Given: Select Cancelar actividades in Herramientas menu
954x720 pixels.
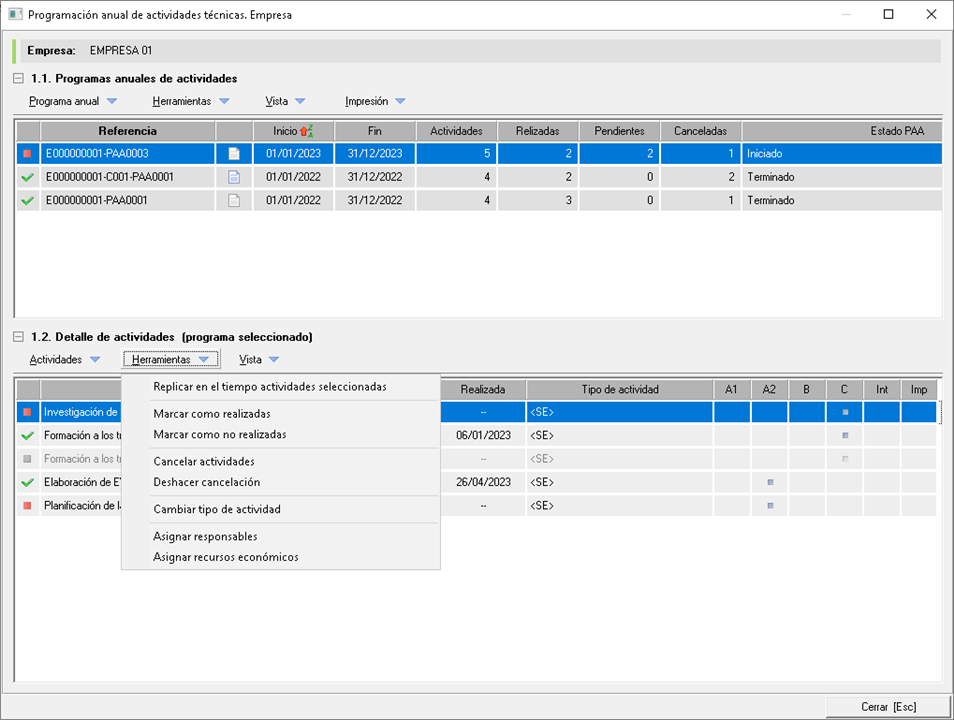Looking at the screenshot, I should tap(204, 462).
